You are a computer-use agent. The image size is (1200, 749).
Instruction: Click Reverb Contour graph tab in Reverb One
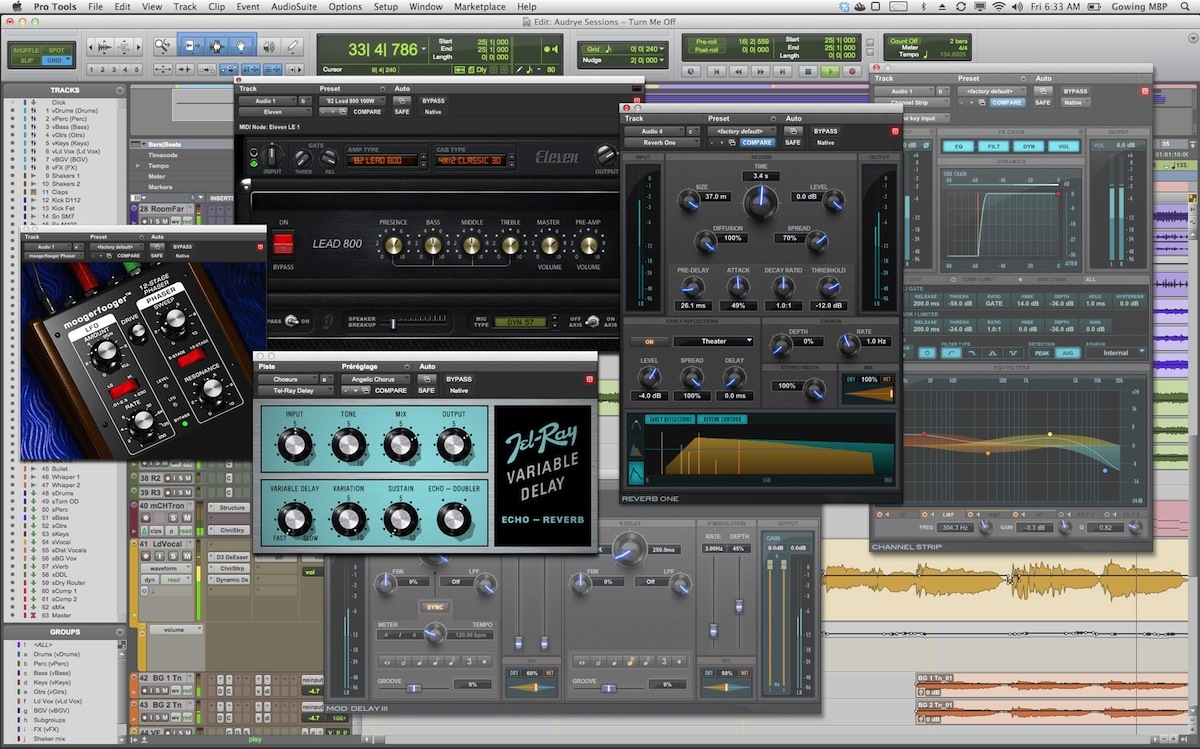(x=722, y=419)
